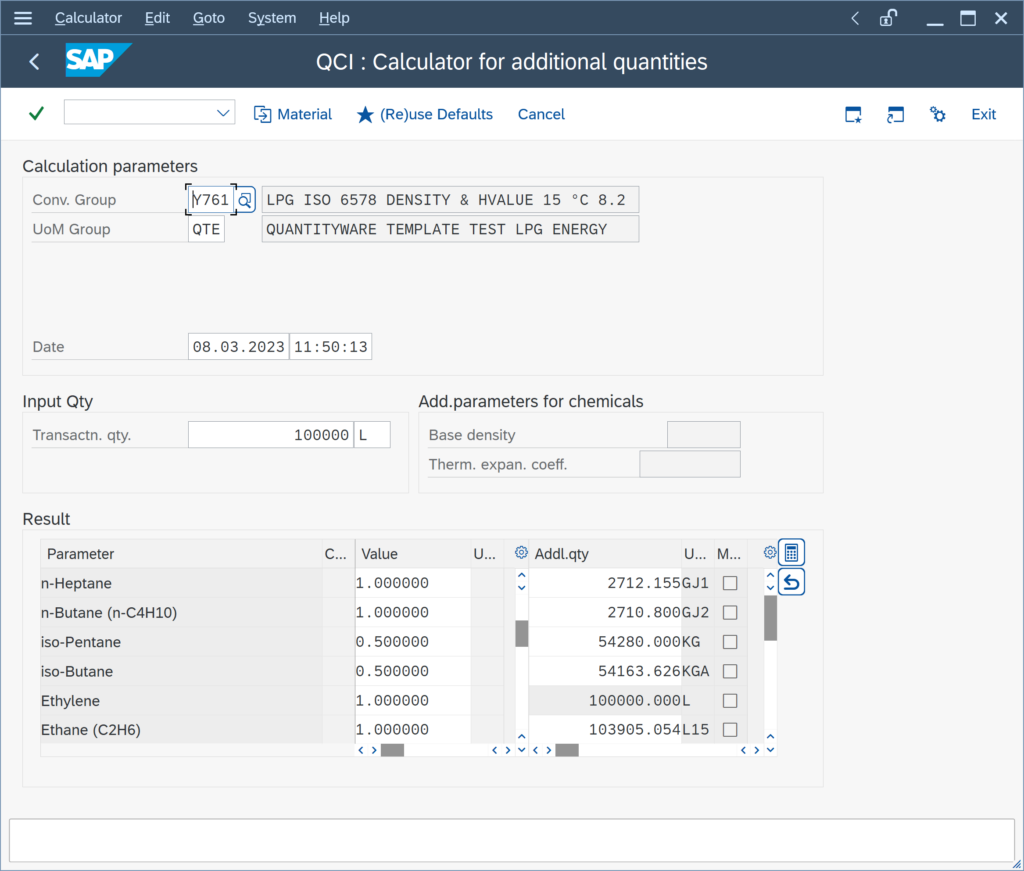Click the 54280.000 KG quantity cell
1024x871 pixels.
click(605, 642)
